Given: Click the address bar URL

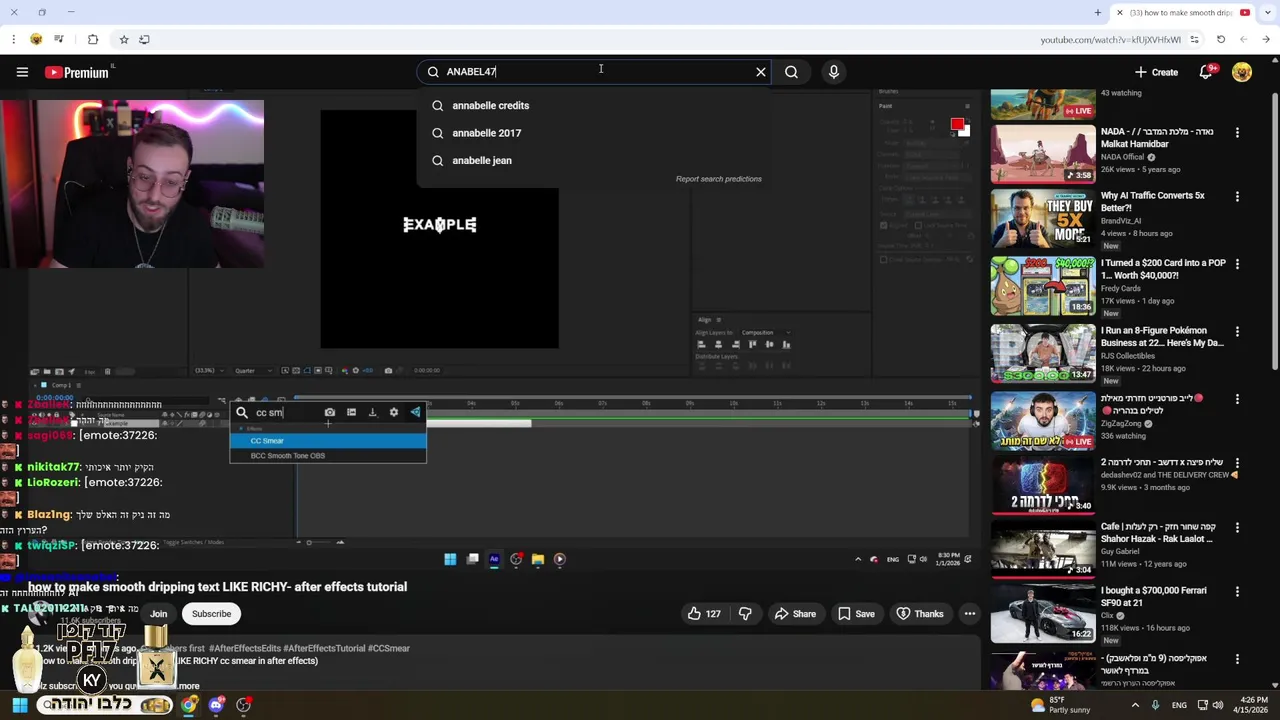Looking at the screenshot, I should [x=1110, y=39].
